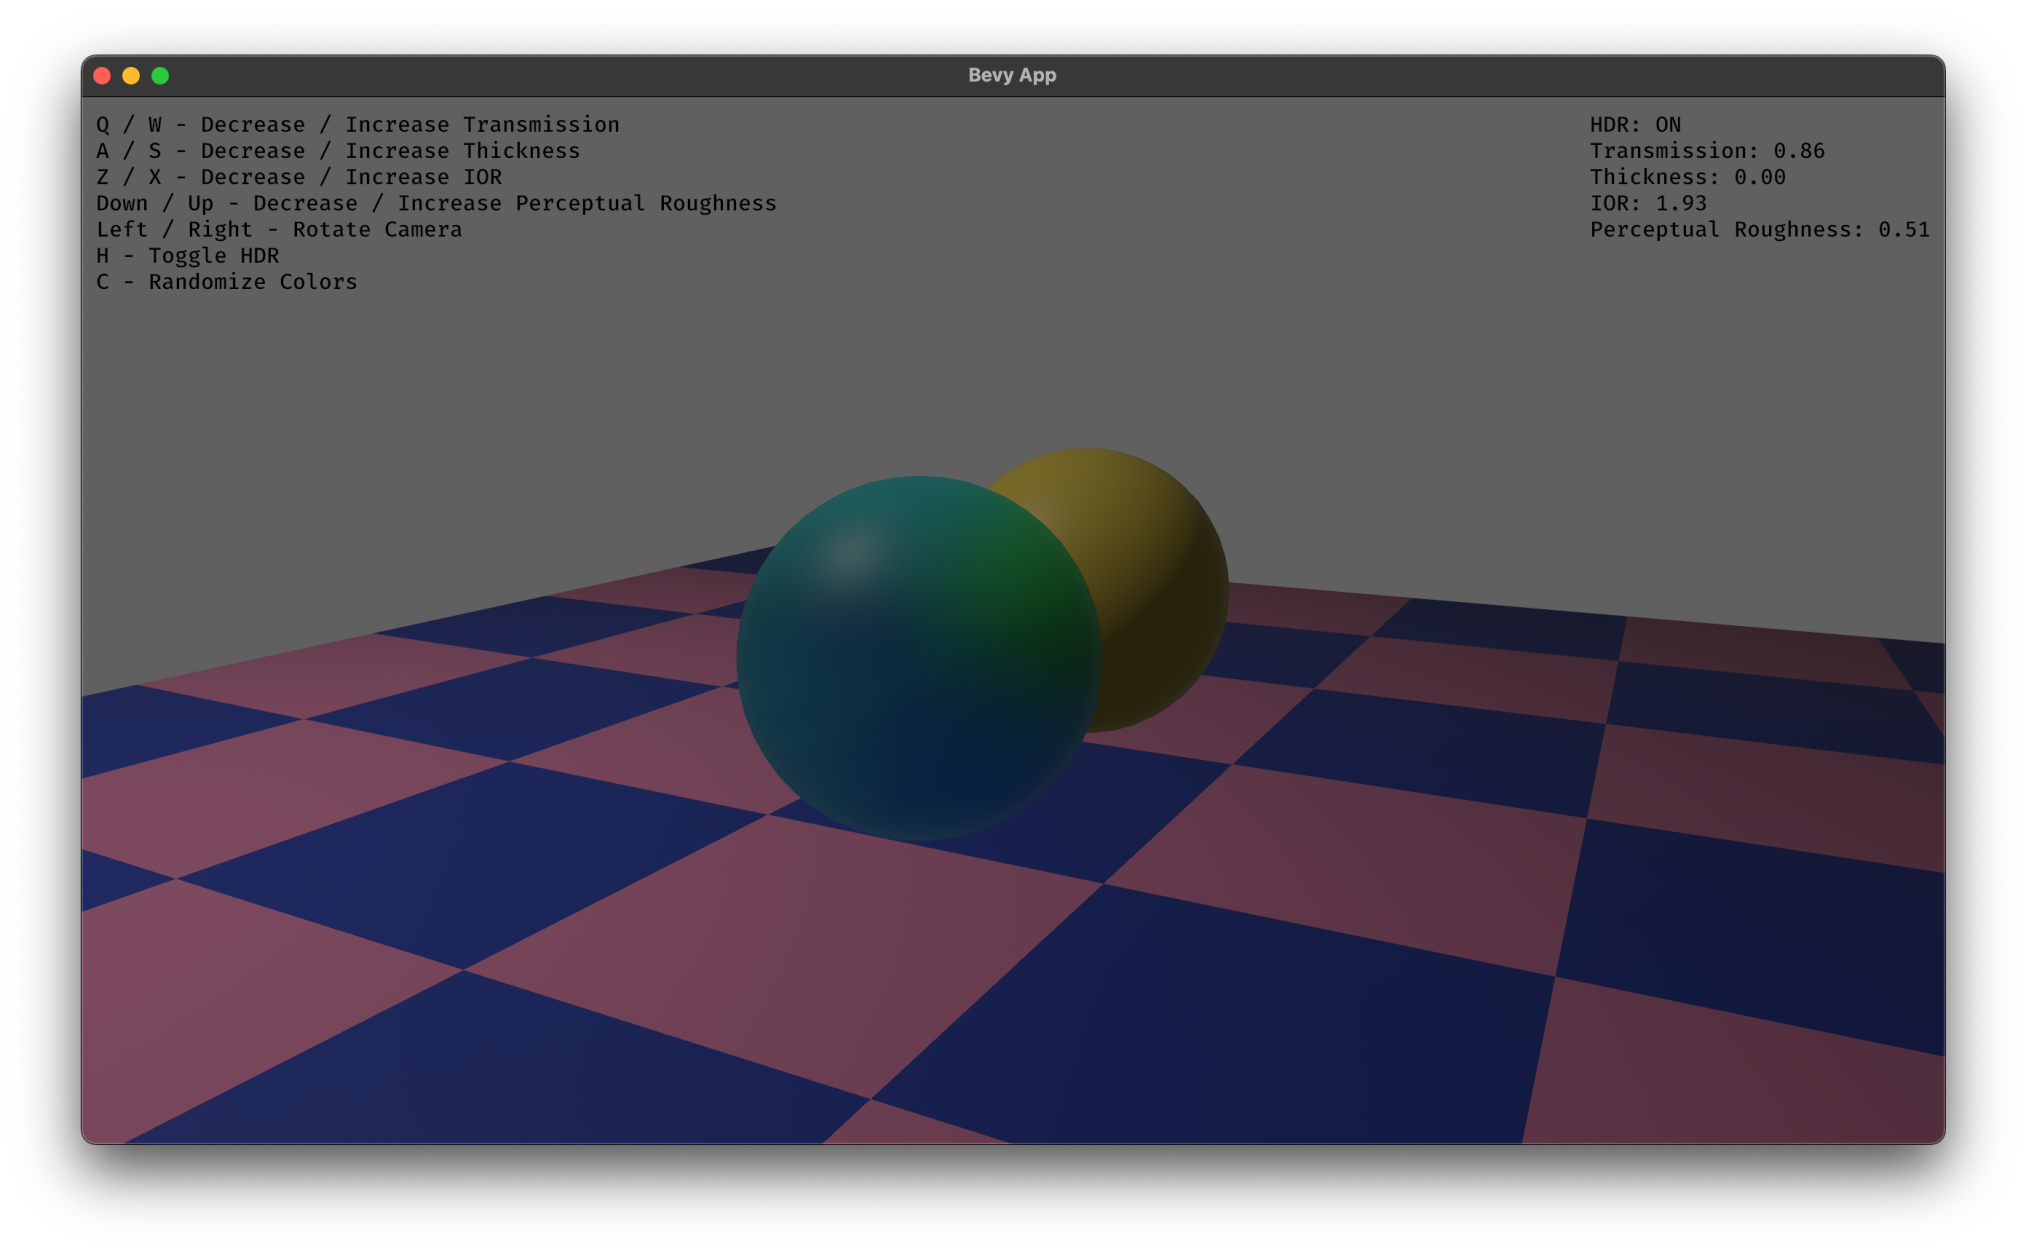Click the red close window button
This screenshot has width=2026, height=1252.
102,76
